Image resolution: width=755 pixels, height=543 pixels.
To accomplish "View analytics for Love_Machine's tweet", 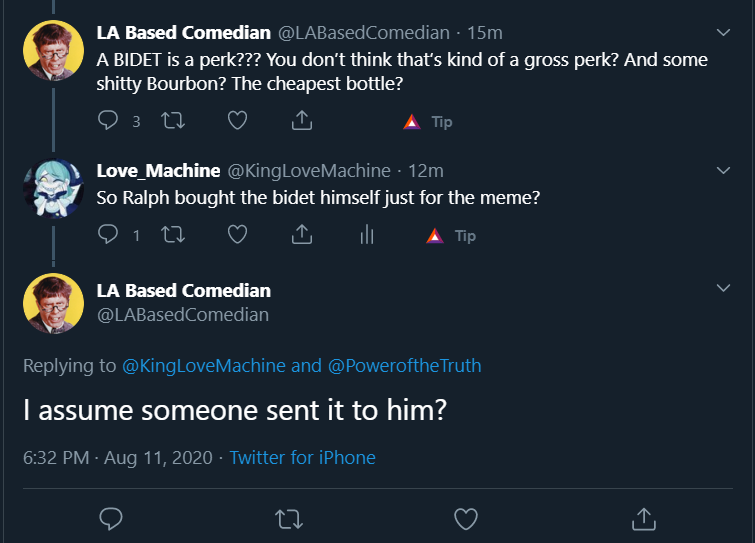I will pos(367,234).
